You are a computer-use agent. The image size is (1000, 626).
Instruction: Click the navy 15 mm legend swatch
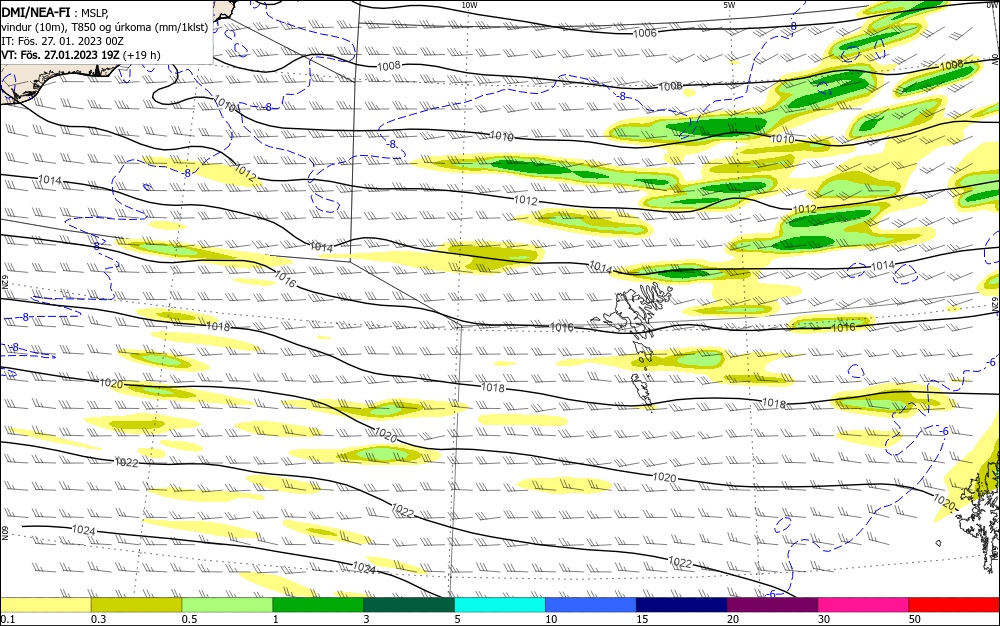tap(682, 605)
